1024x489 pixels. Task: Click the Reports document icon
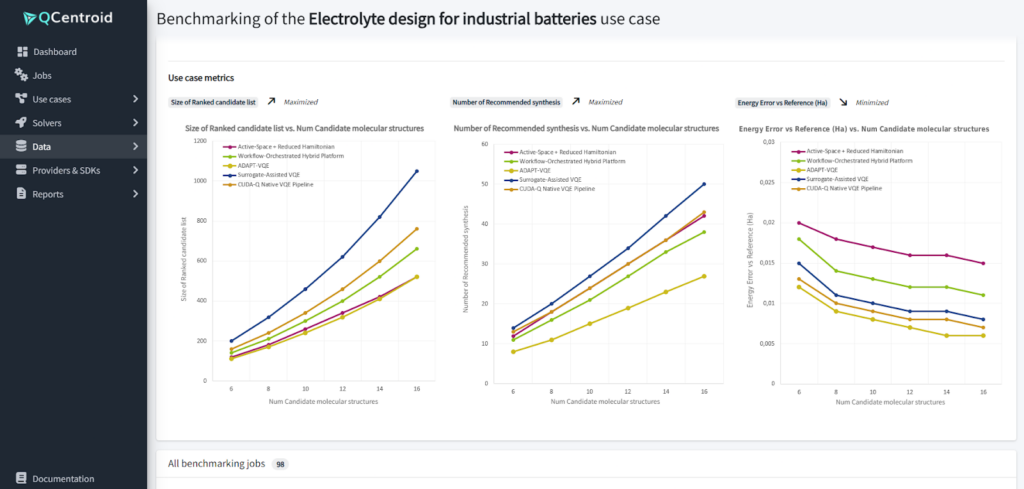(x=22, y=194)
